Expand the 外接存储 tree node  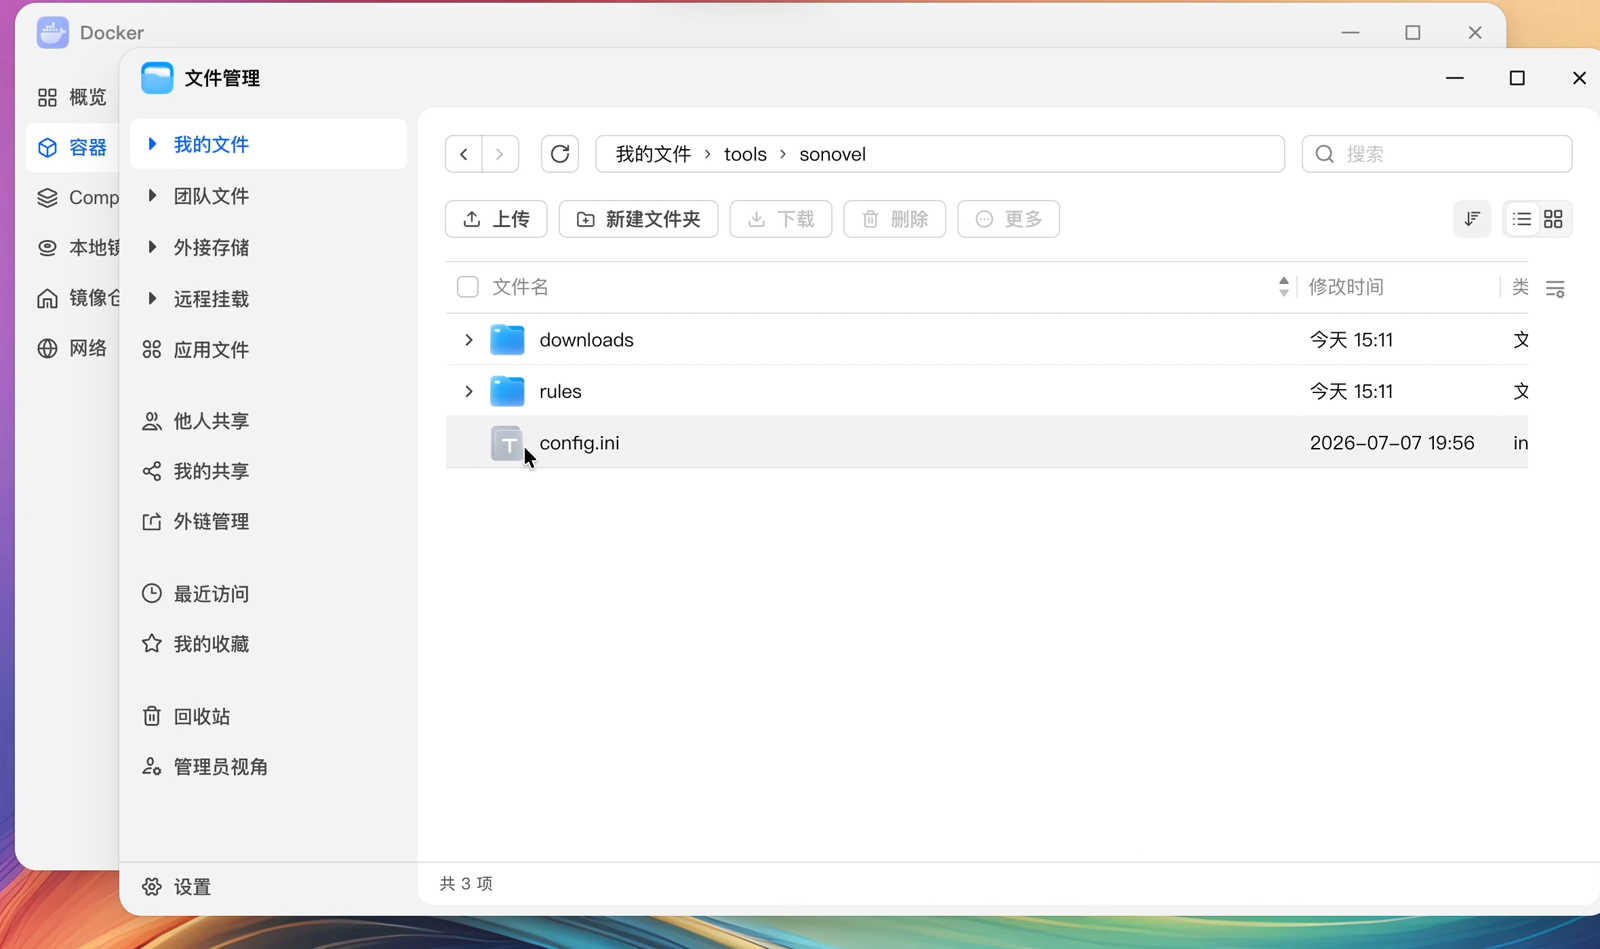152,247
